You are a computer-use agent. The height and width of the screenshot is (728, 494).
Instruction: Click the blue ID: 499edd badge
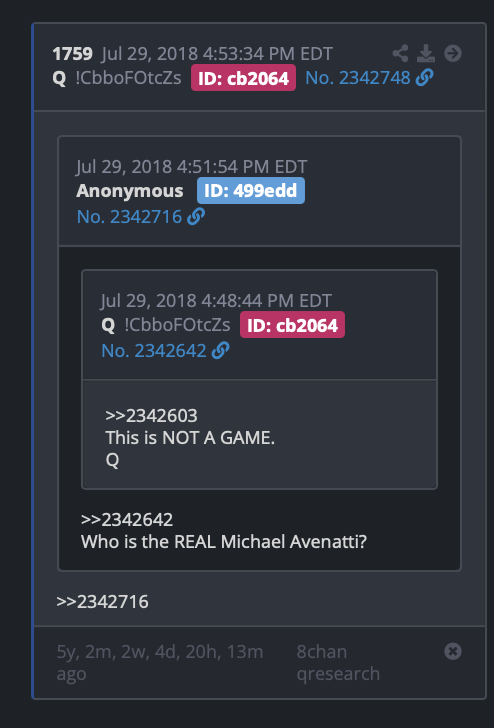click(x=251, y=191)
